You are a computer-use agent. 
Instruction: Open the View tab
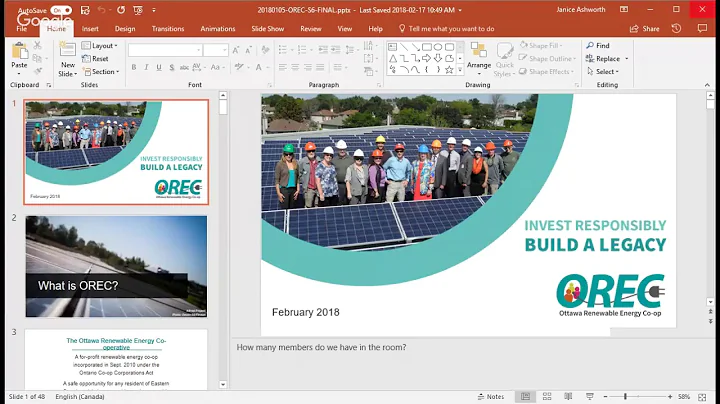[x=345, y=28]
